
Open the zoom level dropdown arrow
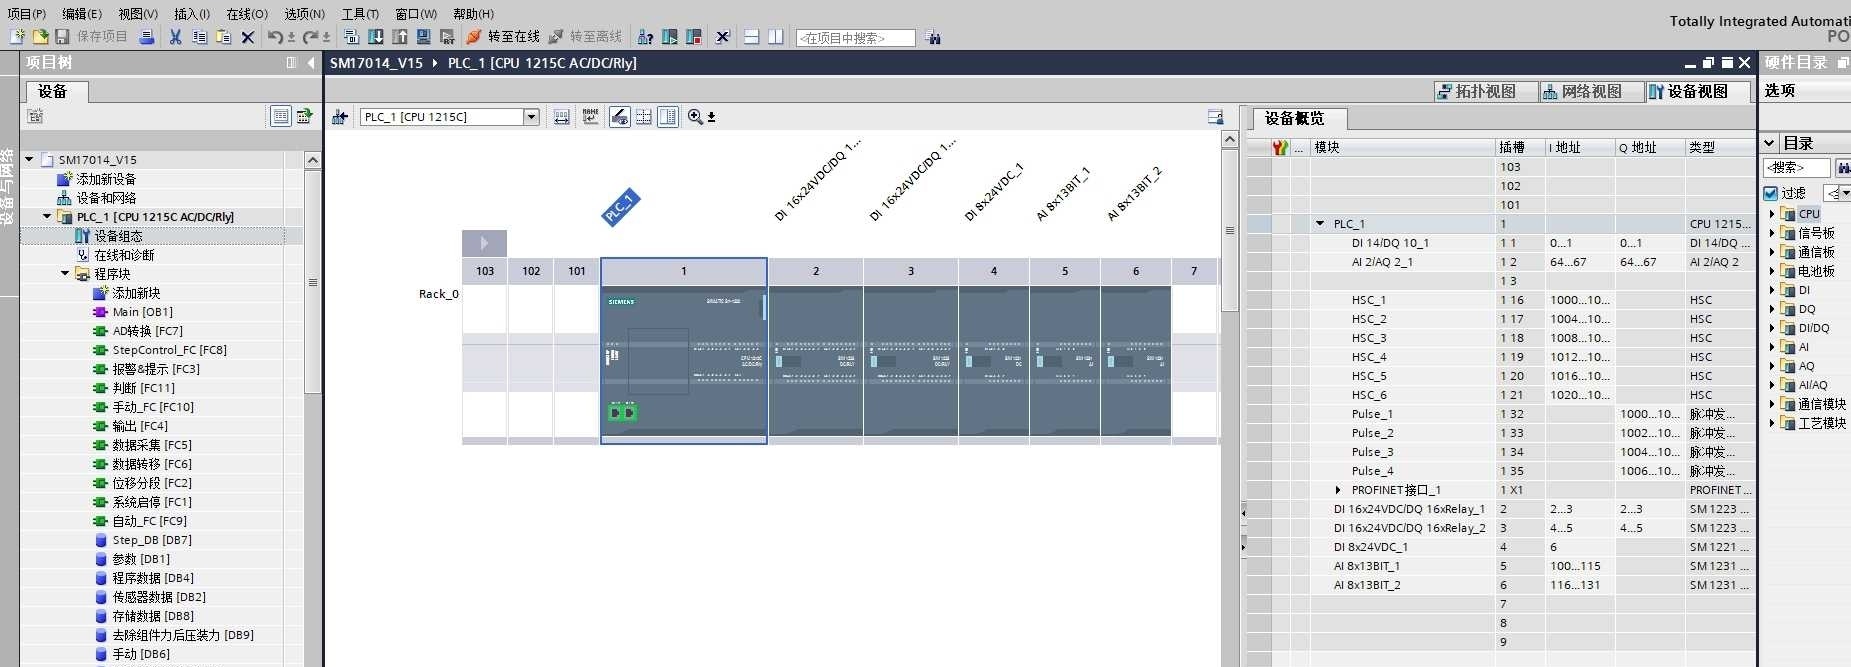click(712, 117)
